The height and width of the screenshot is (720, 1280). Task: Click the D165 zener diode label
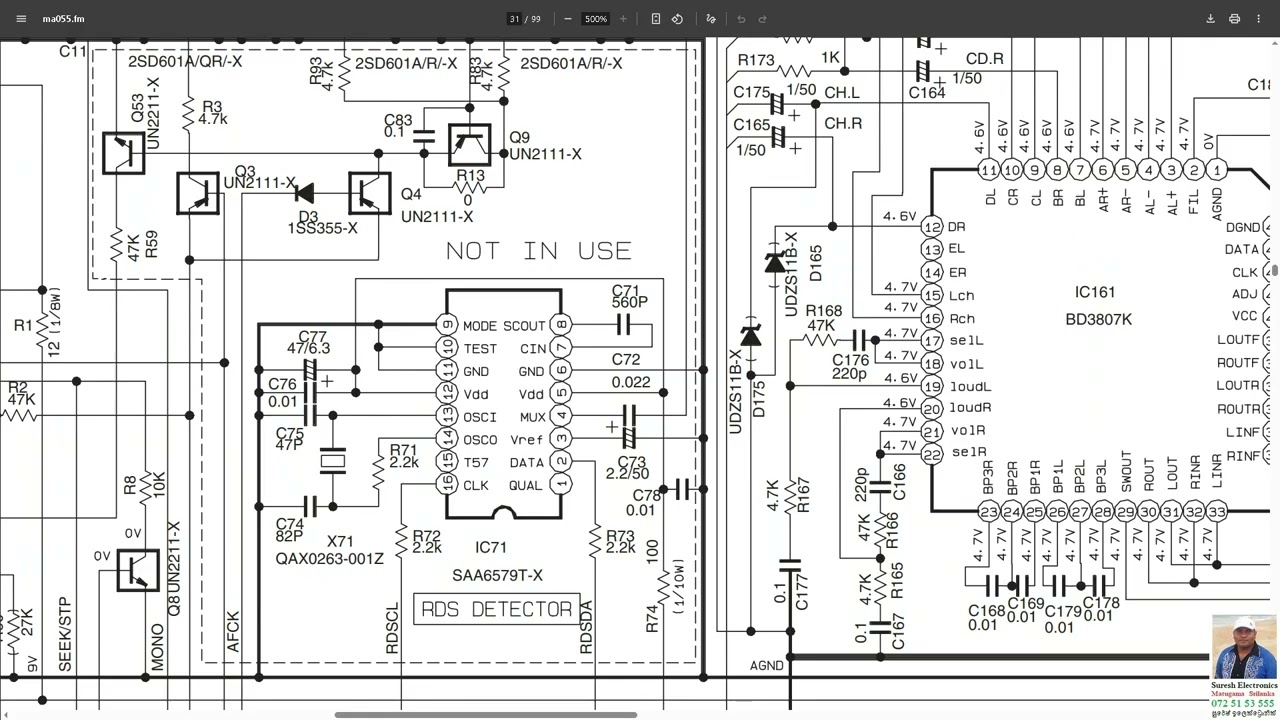(815, 262)
